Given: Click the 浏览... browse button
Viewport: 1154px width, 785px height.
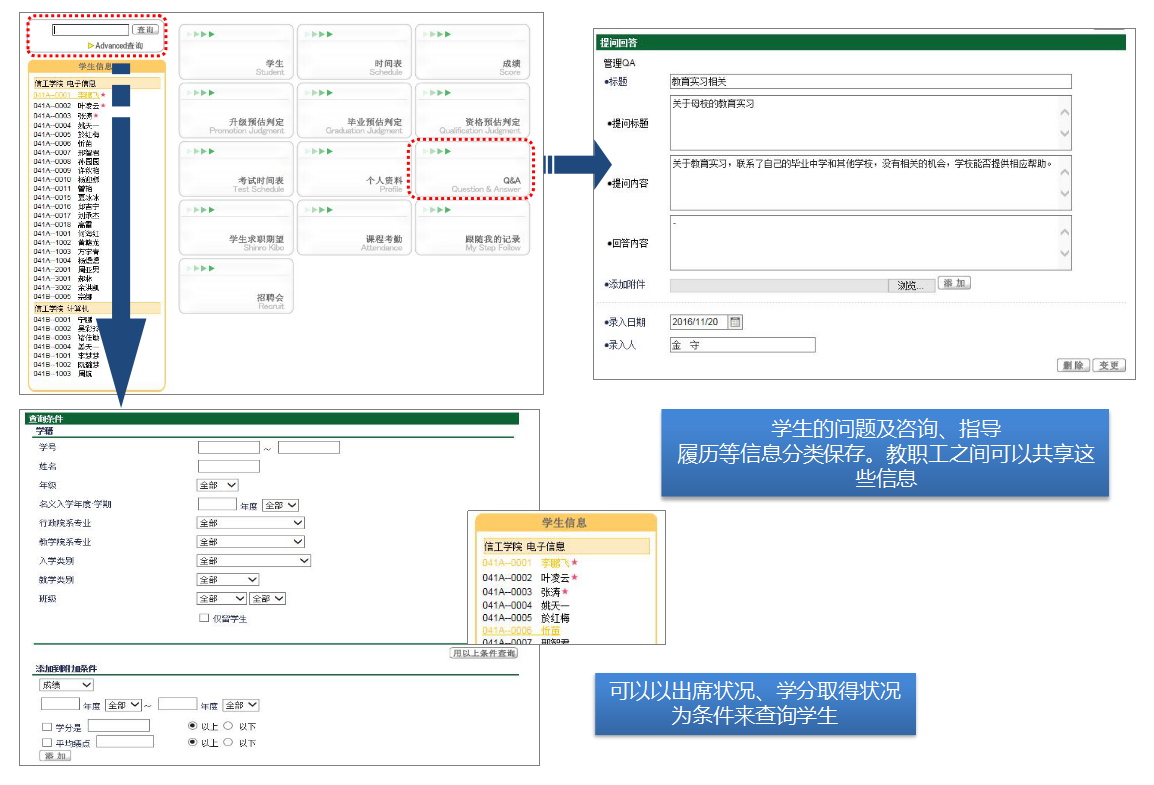Looking at the screenshot, I should (910, 285).
